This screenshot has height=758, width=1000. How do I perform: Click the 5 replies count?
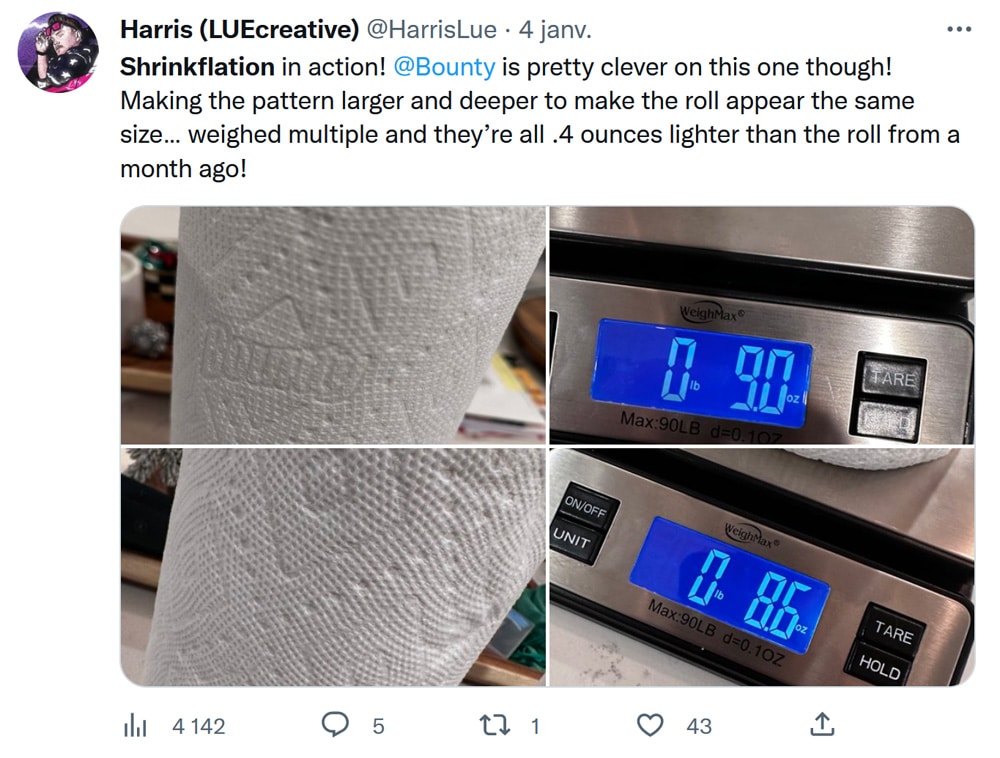[x=378, y=726]
